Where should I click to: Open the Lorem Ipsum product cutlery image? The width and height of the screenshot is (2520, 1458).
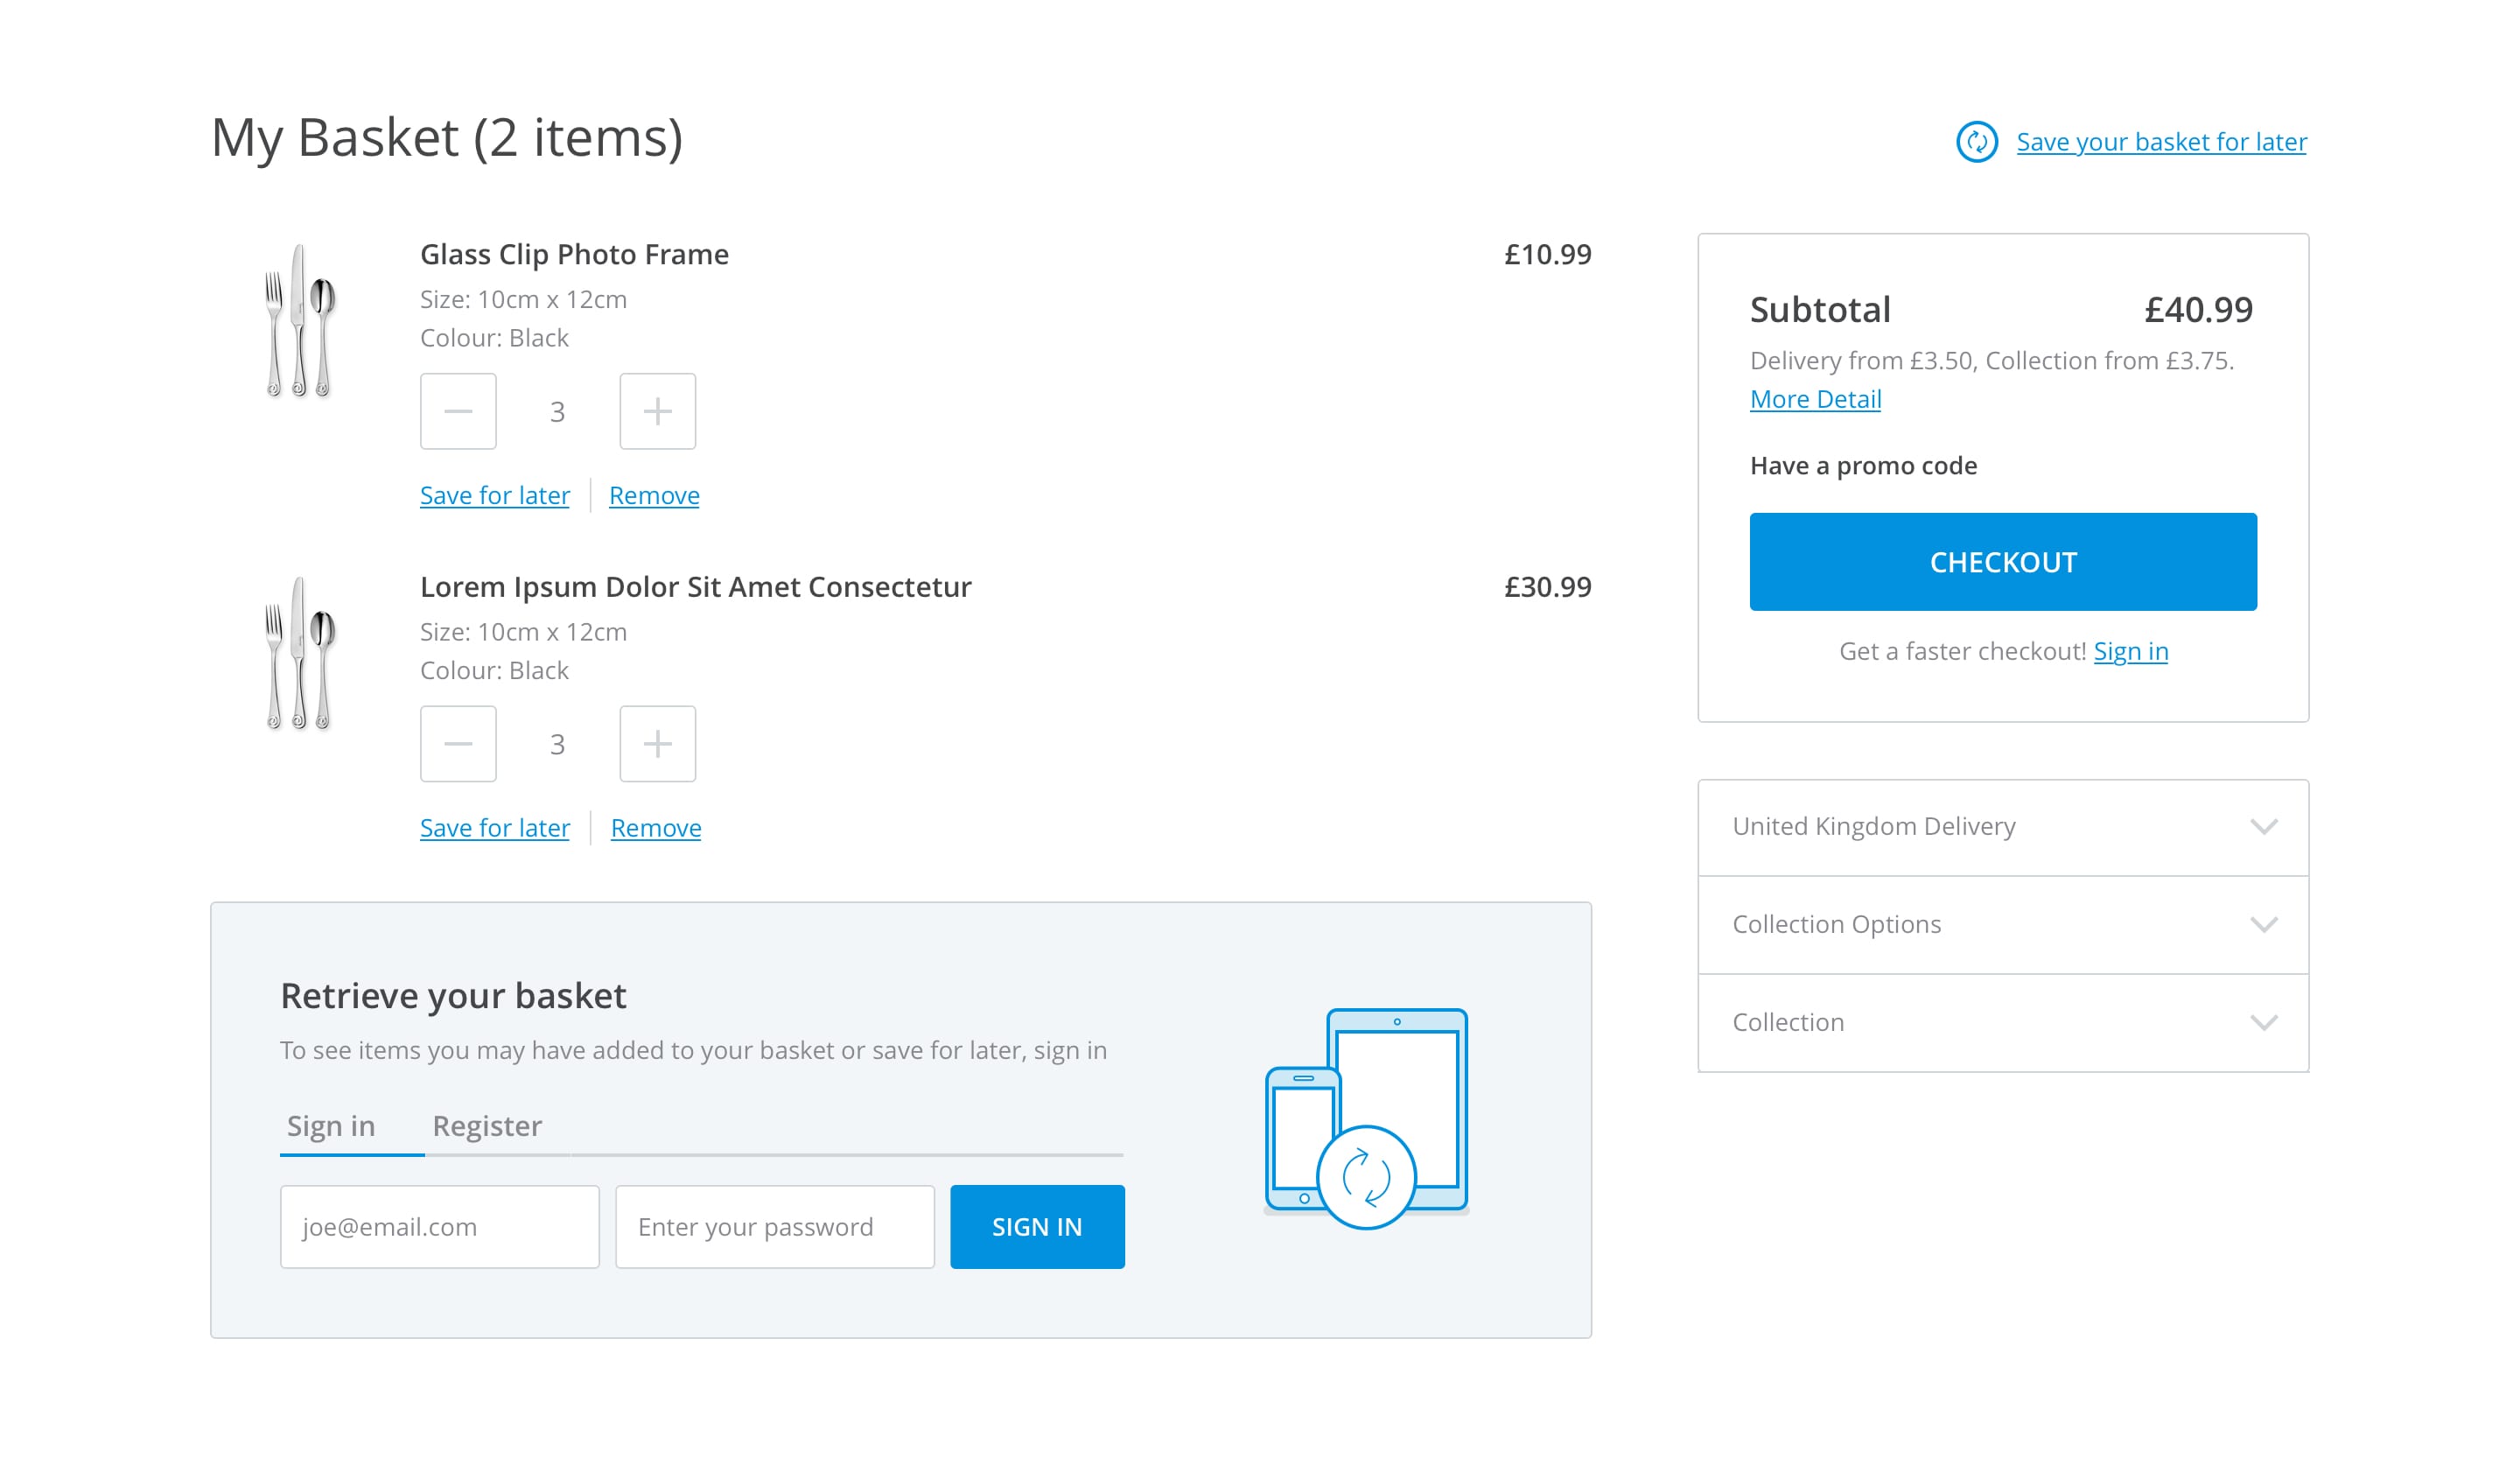299,654
